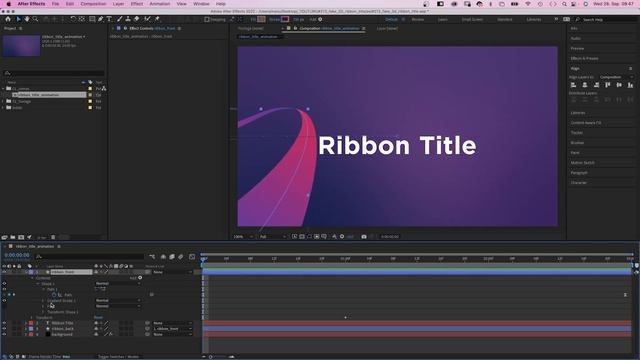This screenshot has height=360, width=640.
Task: Toggle Hide Shy Layers timeline switch
Action: pyautogui.click(x=163, y=257)
